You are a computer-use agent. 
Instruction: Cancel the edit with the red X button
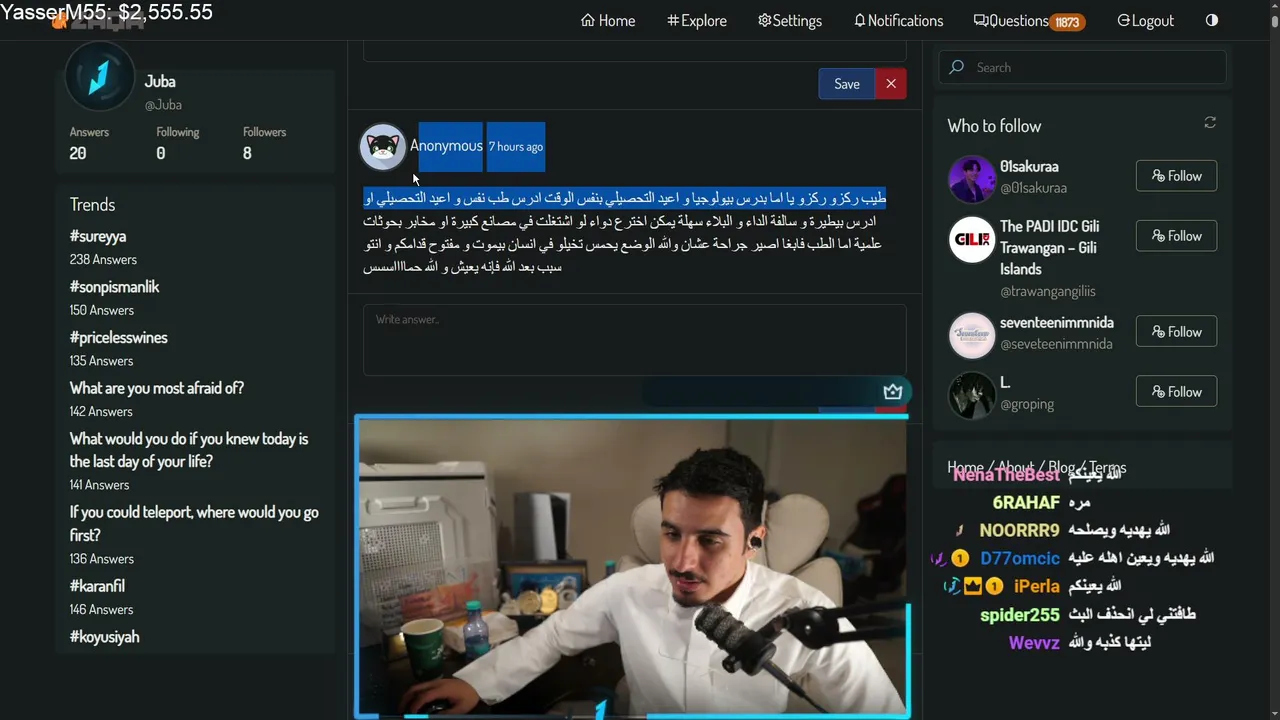click(891, 84)
